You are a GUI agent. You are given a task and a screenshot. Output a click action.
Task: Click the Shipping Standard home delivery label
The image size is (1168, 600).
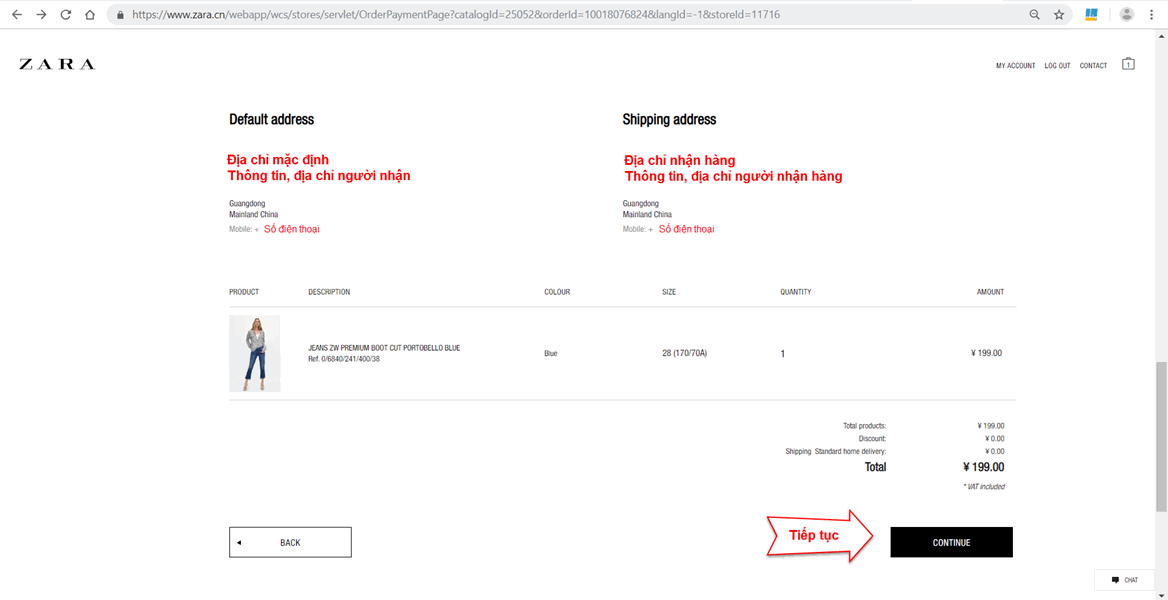836,452
